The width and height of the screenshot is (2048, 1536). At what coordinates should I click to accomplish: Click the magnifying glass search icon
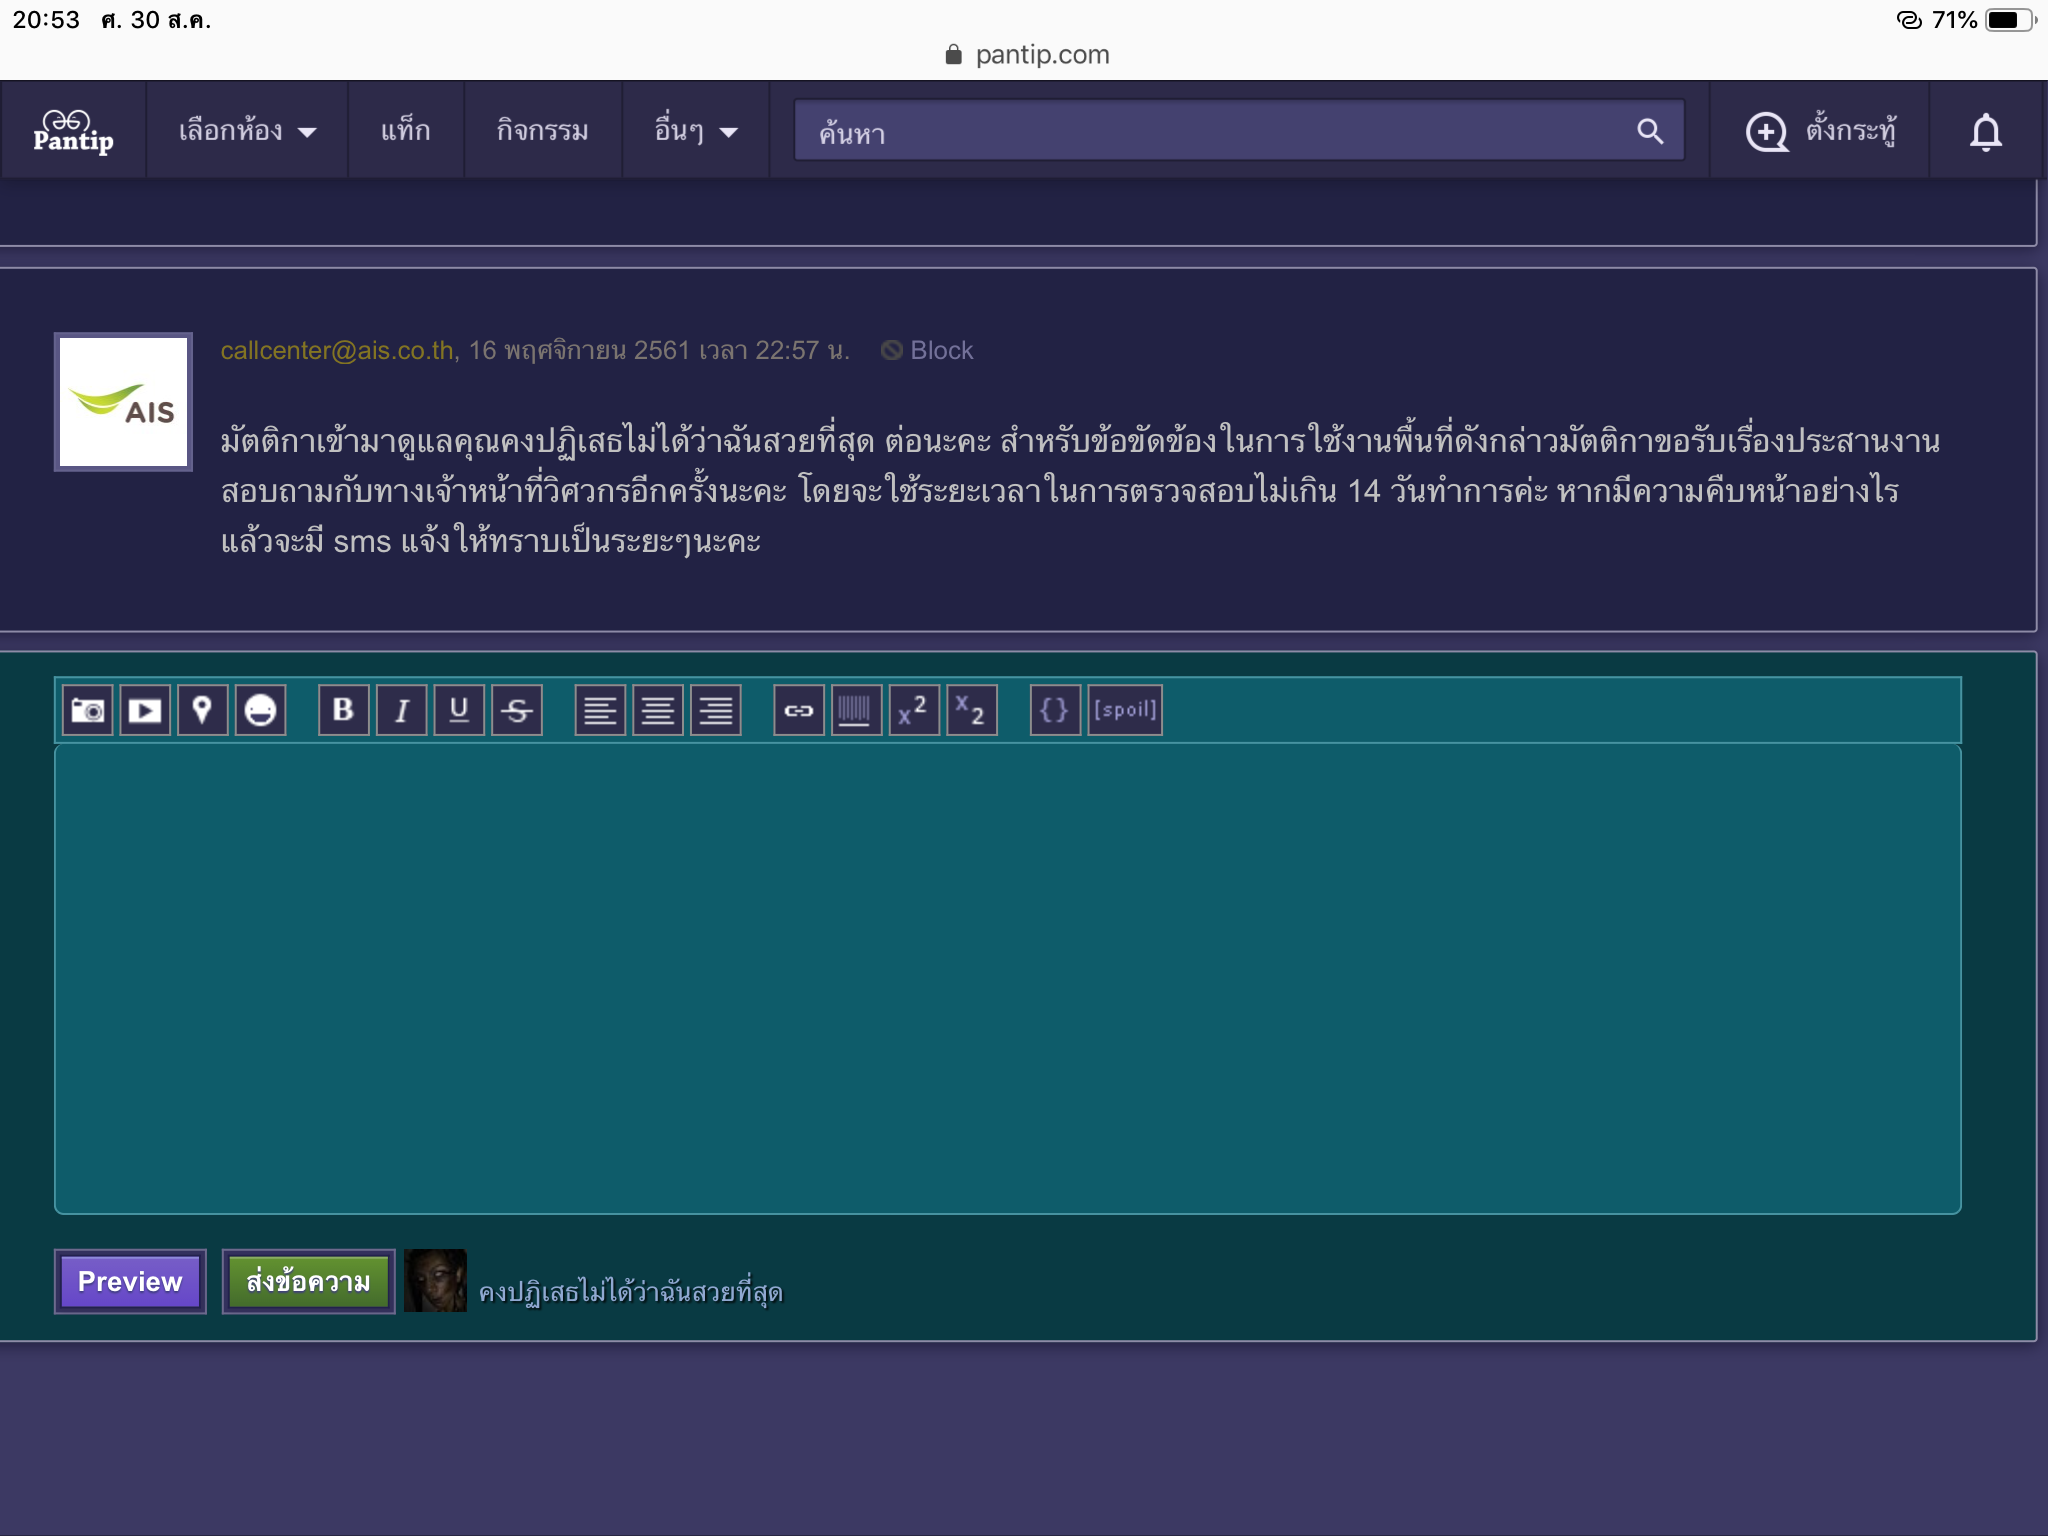pyautogui.click(x=1650, y=131)
